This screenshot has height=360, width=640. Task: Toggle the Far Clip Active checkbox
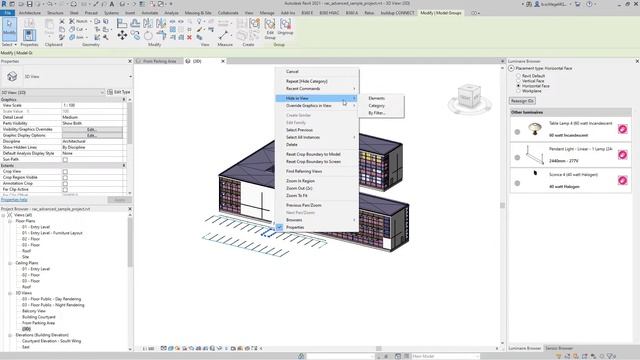pos(65,190)
